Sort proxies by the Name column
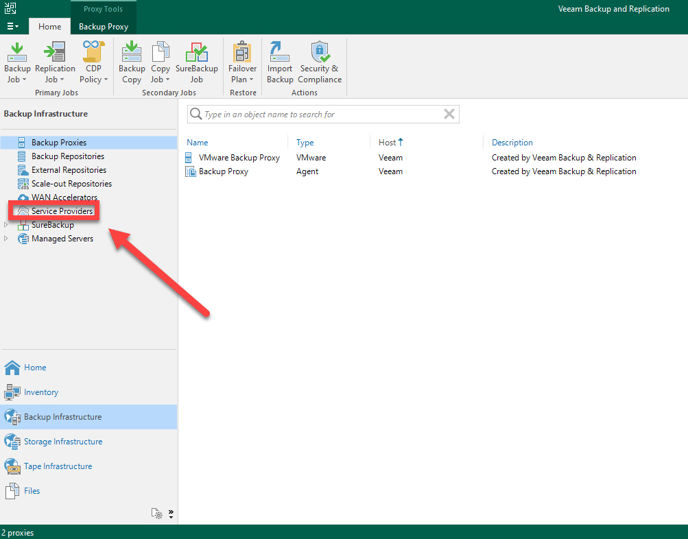The width and height of the screenshot is (688, 539). point(197,142)
